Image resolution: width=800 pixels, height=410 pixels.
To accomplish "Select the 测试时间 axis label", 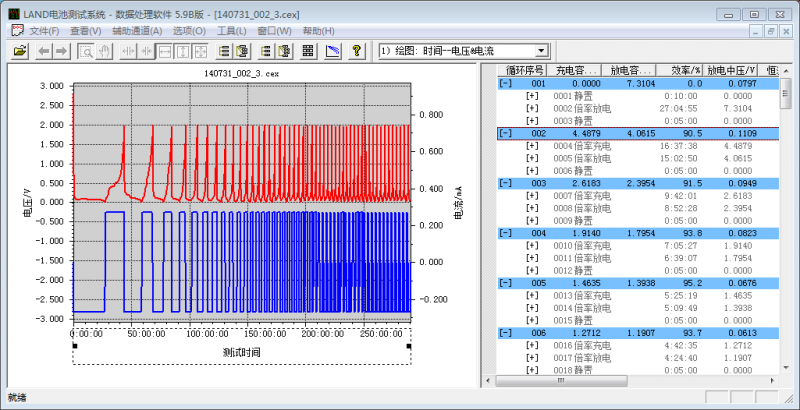I will [x=241, y=352].
